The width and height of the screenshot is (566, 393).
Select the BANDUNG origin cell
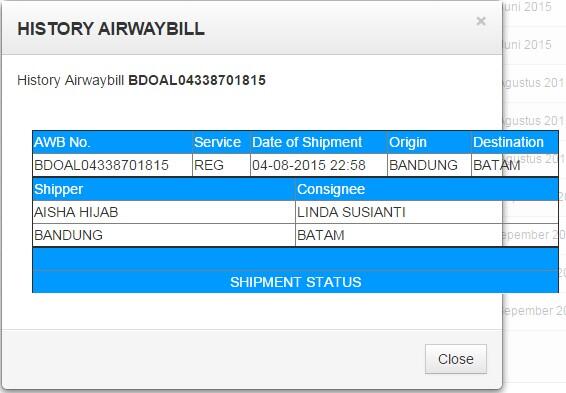[429, 165]
